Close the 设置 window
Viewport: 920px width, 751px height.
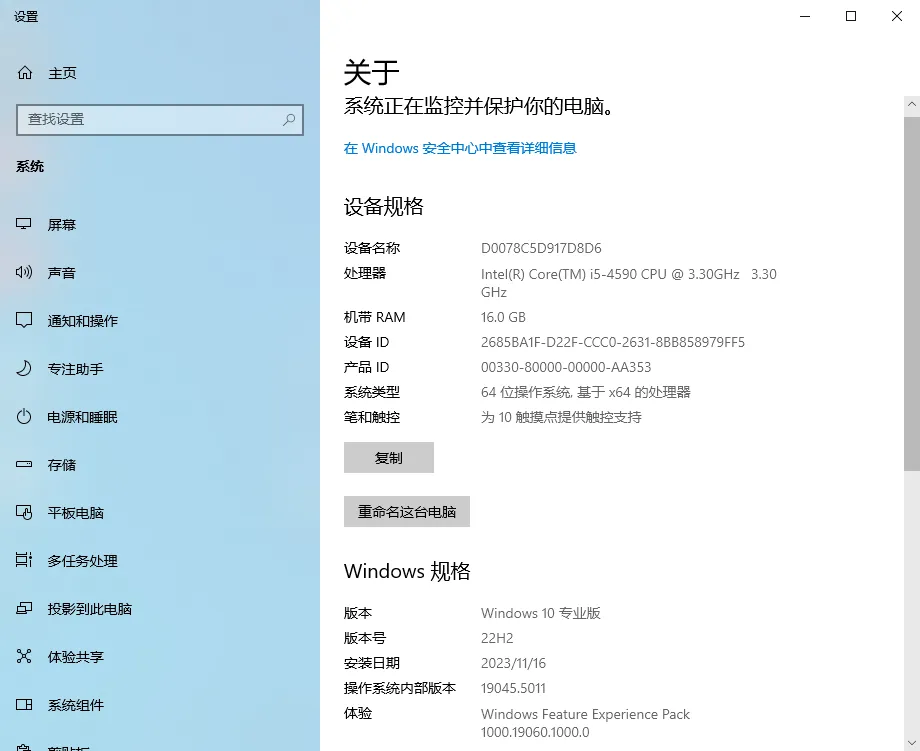[897, 16]
